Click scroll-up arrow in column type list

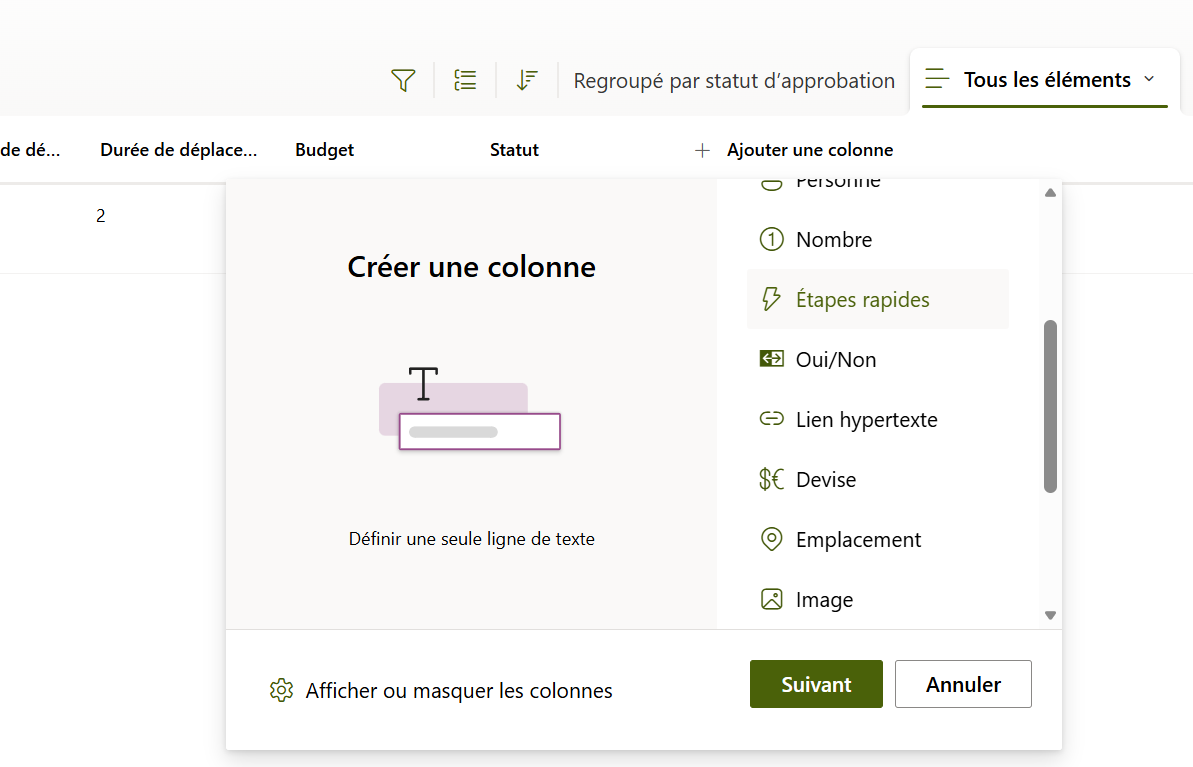(1050, 193)
